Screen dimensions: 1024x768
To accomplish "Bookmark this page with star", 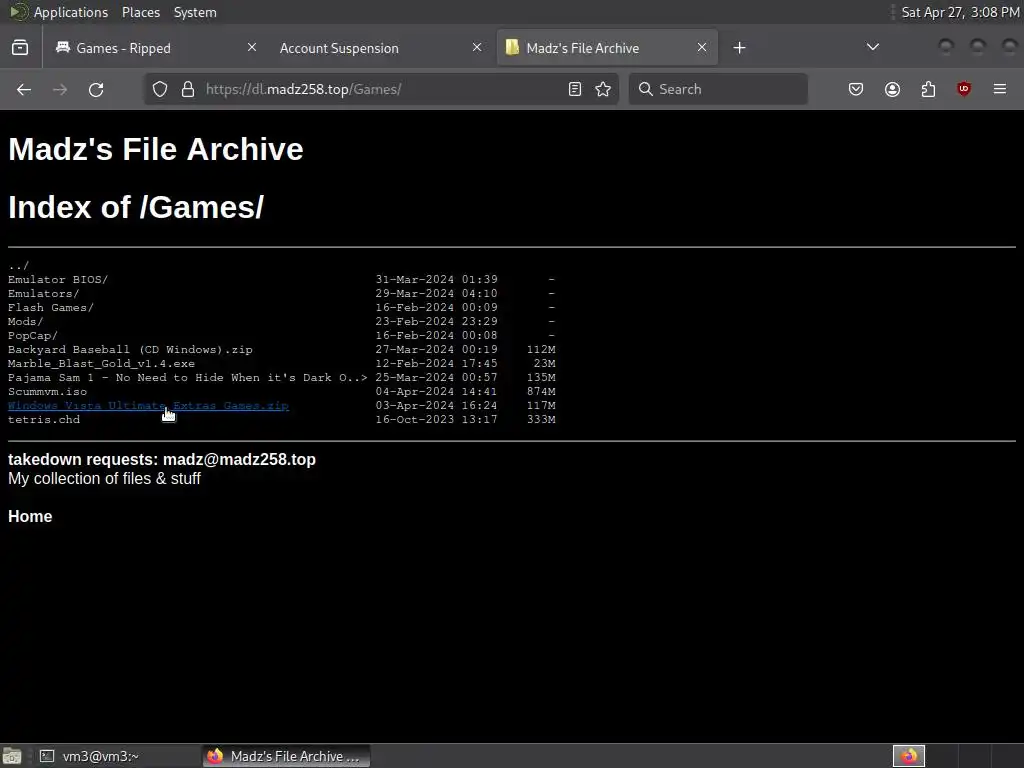I will point(603,89).
